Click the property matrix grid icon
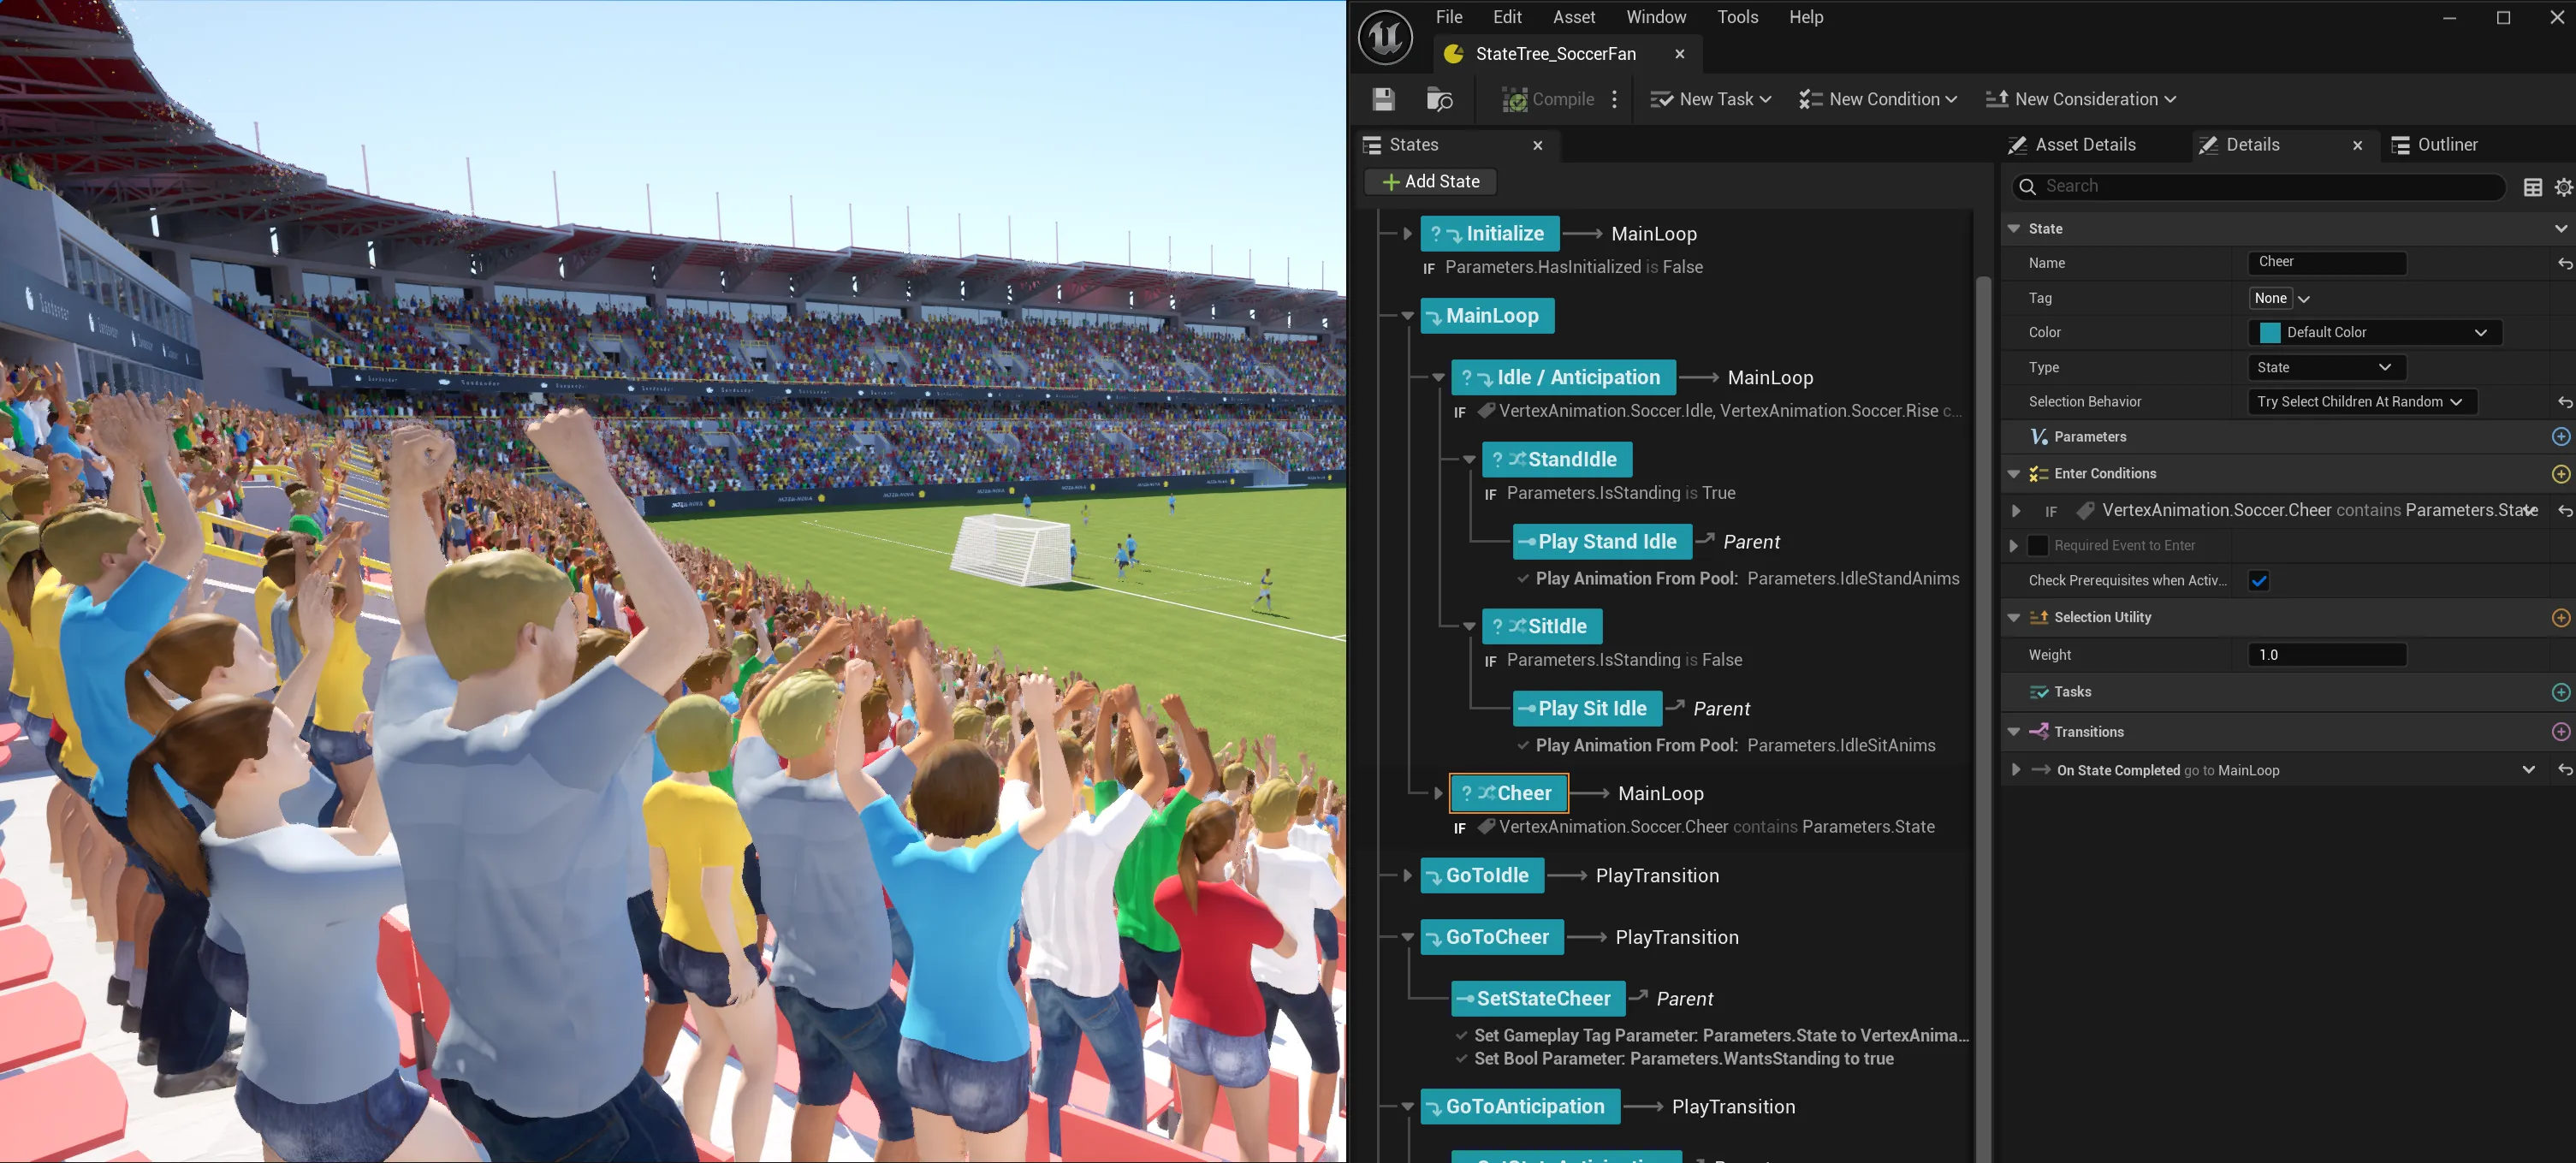 pos(2532,187)
